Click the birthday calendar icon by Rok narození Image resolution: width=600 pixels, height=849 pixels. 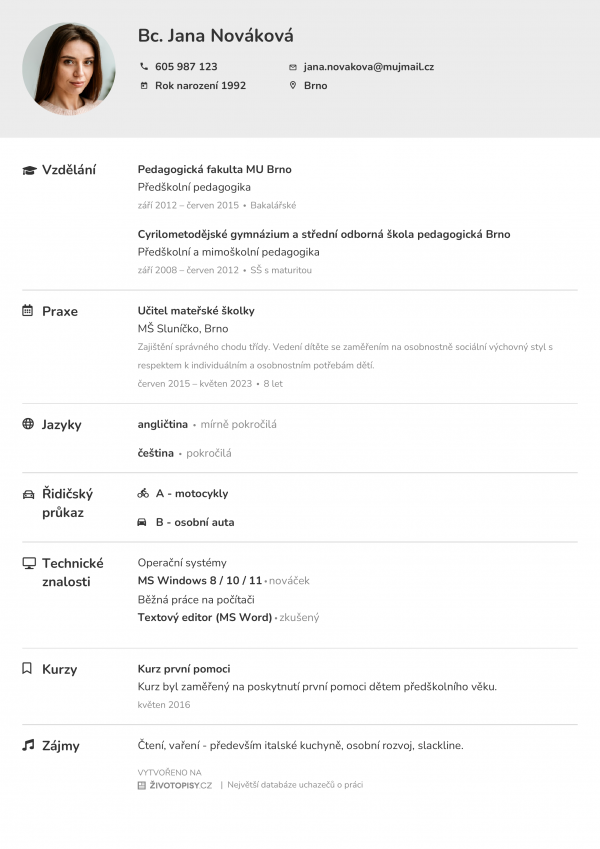(144, 86)
